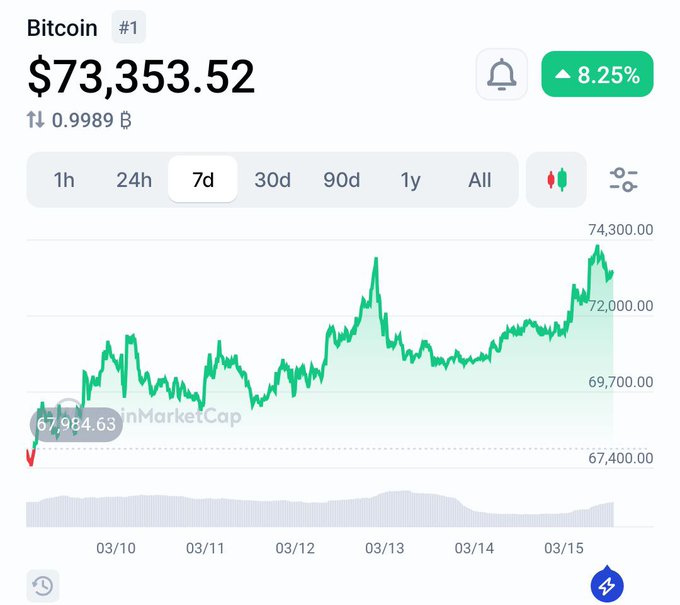
Task: Show All time price history
Action: 480,180
